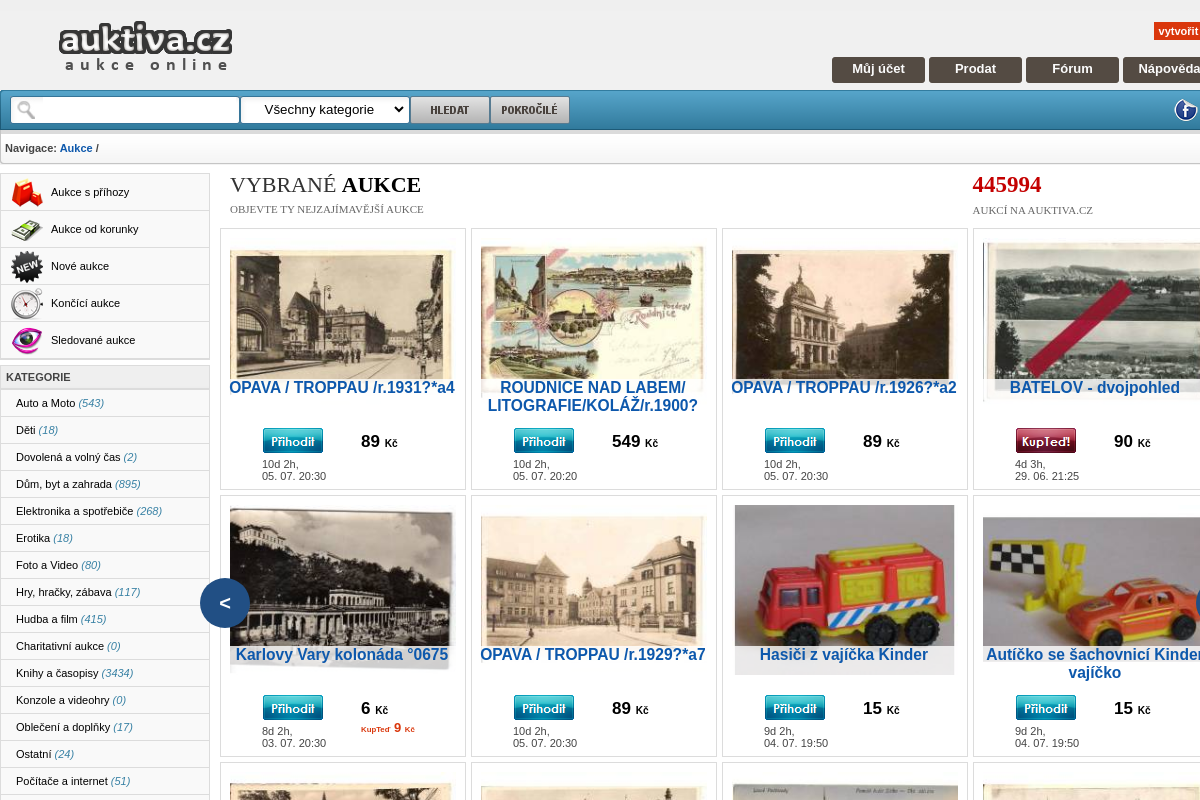The image size is (1200, 800).
Task: Open Aukce s příhozy link
Action: (90, 192)
